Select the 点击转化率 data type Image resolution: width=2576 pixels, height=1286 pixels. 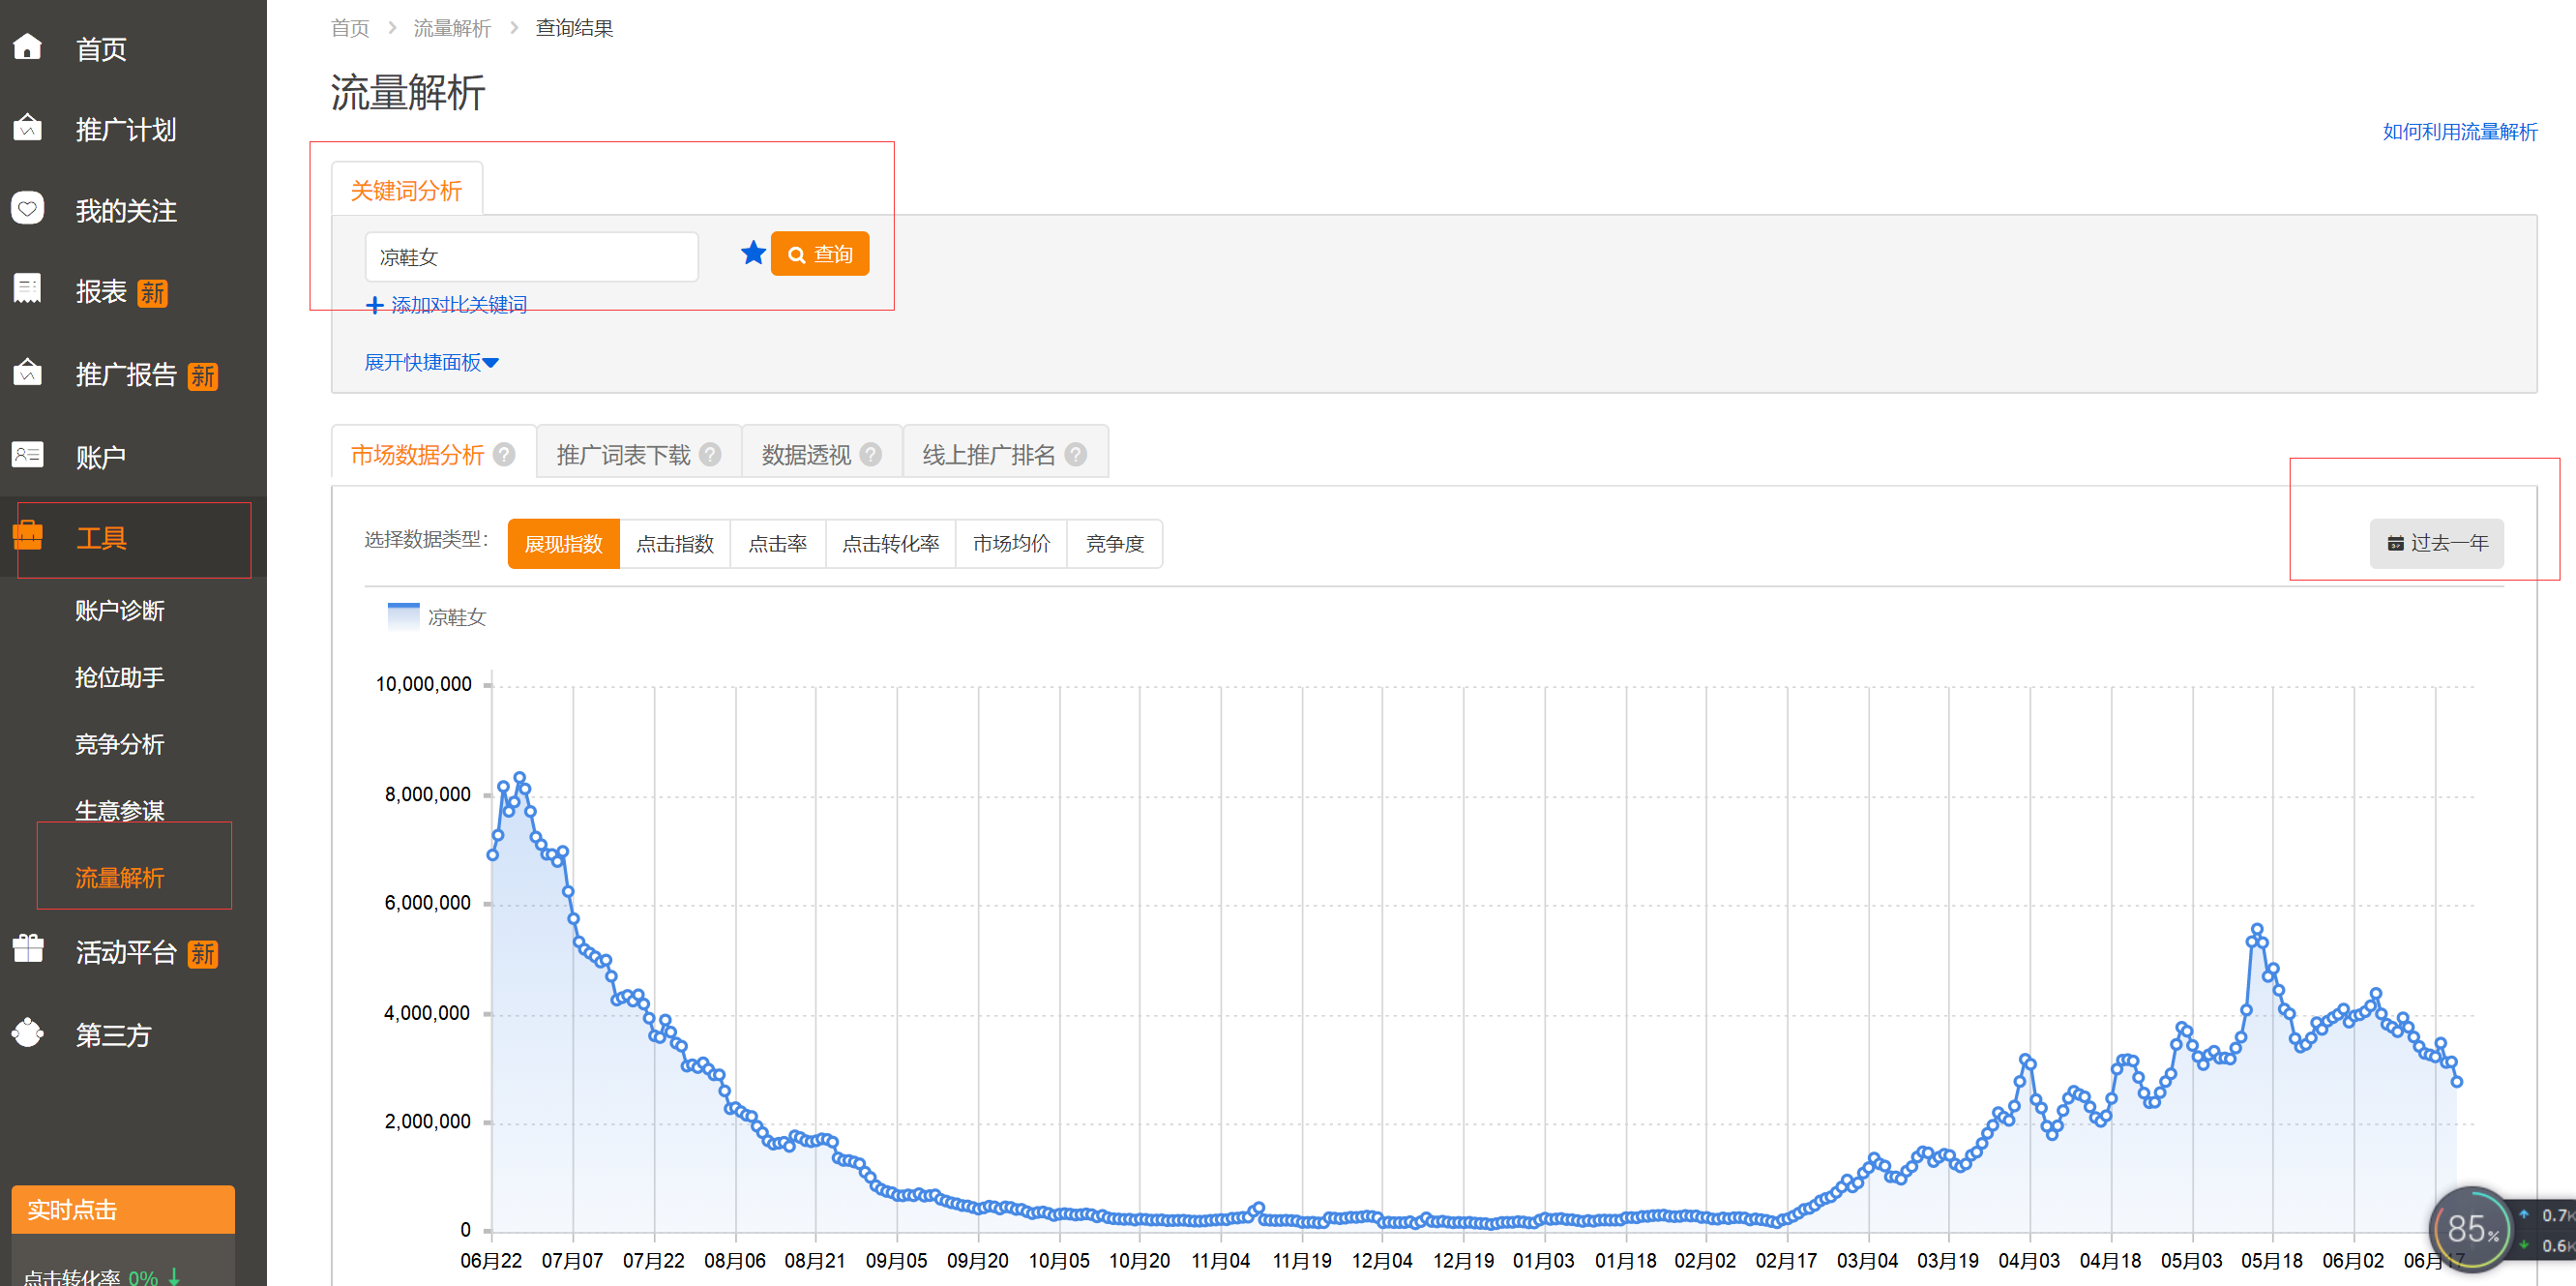[x=890, y=544]
